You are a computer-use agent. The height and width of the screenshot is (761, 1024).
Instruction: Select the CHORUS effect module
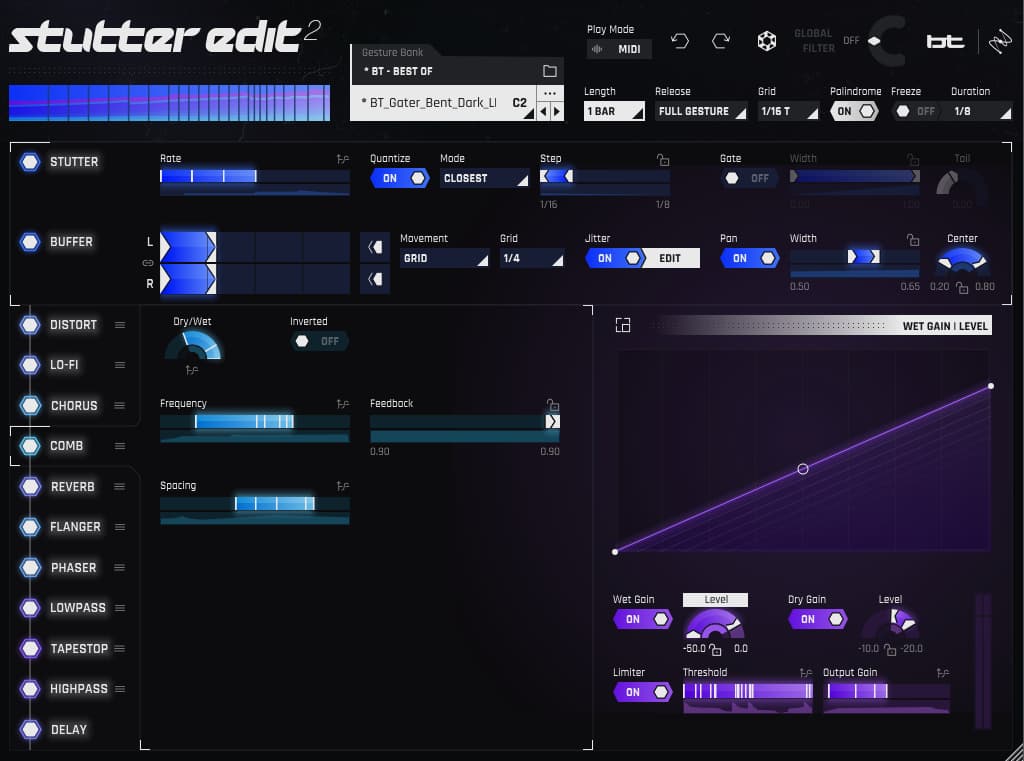[74, 406]
